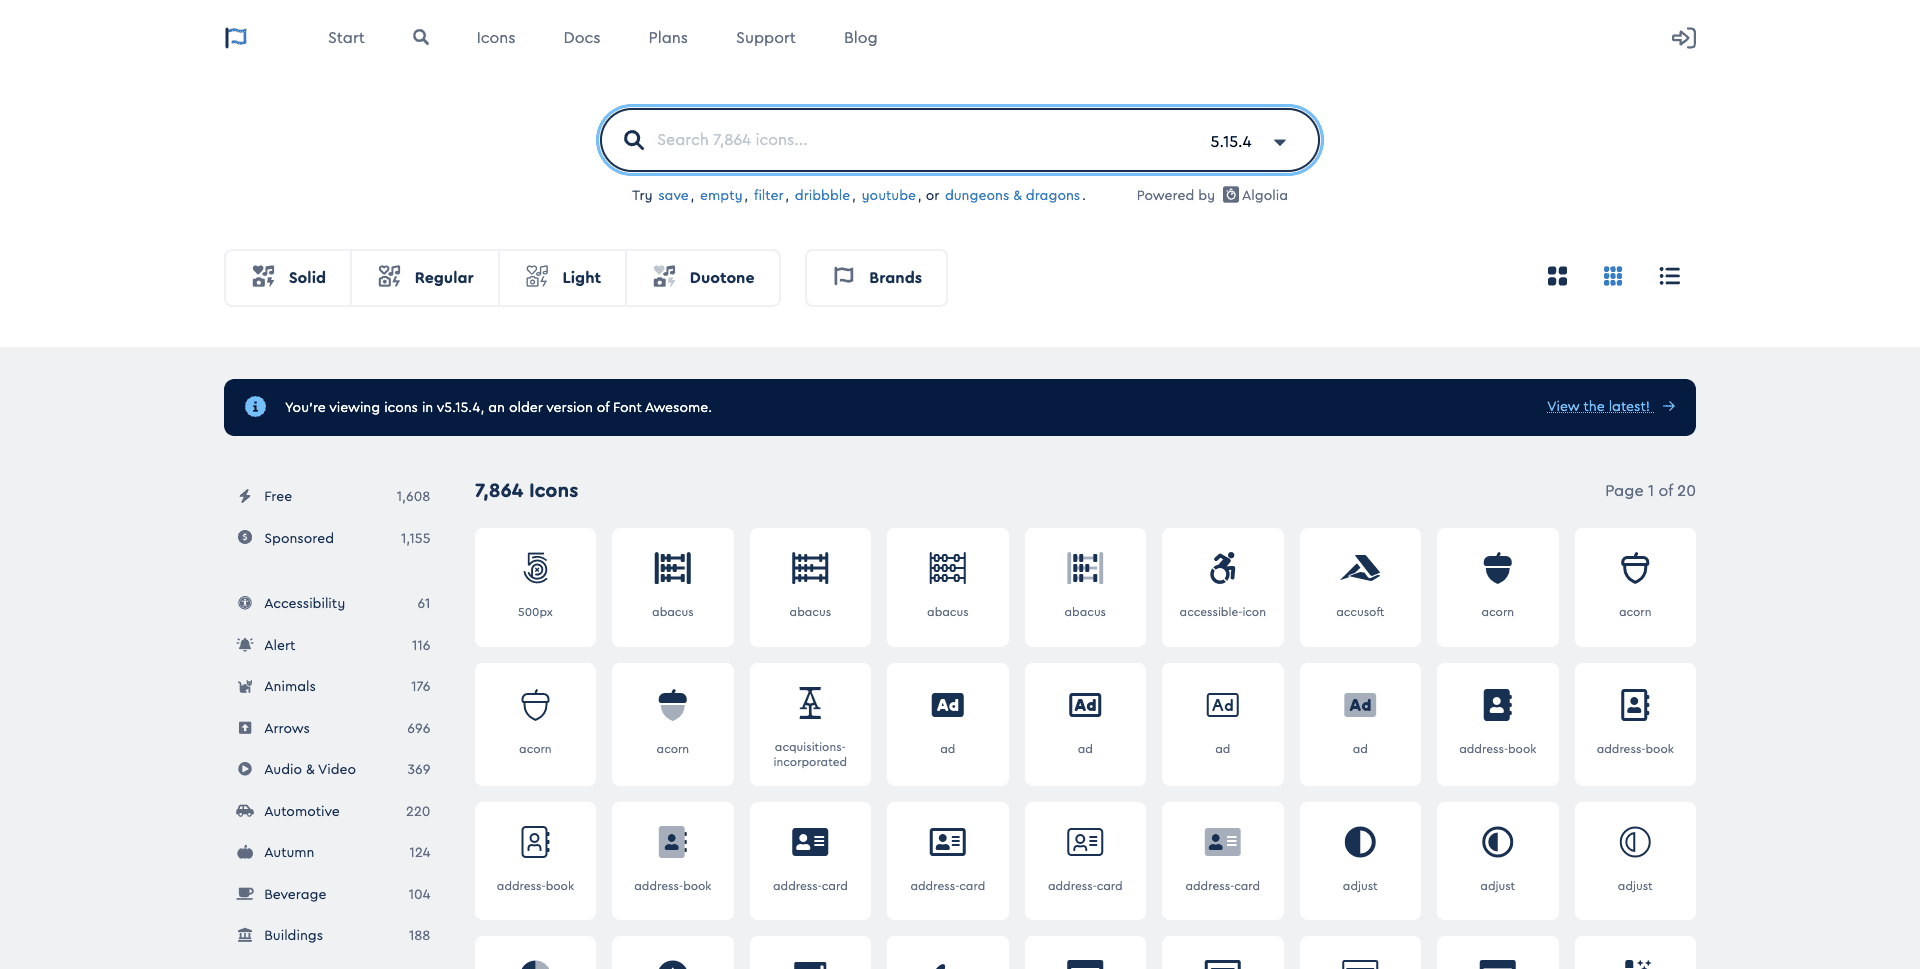This screenshot has width=1920, height=969.
Task: Toggle the Duotone style filter
Action: tap(703, 278)
